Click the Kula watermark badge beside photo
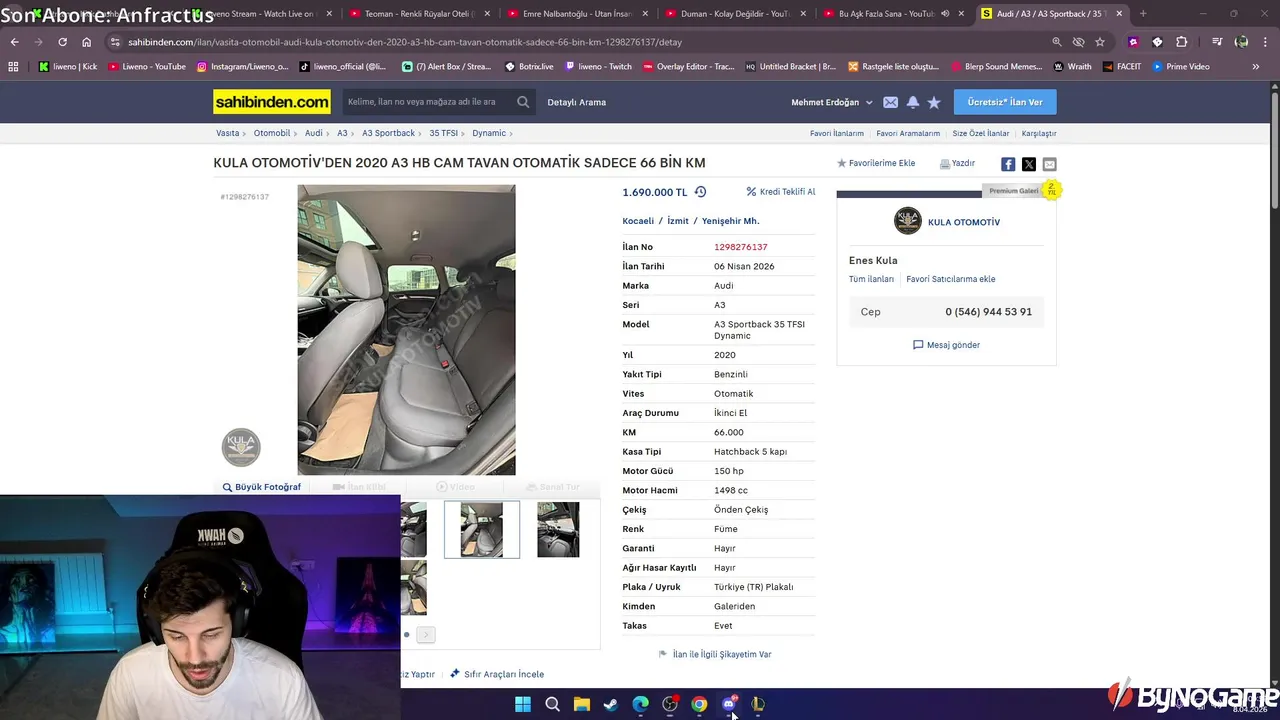1280x720 pixels. coord(241,447)
